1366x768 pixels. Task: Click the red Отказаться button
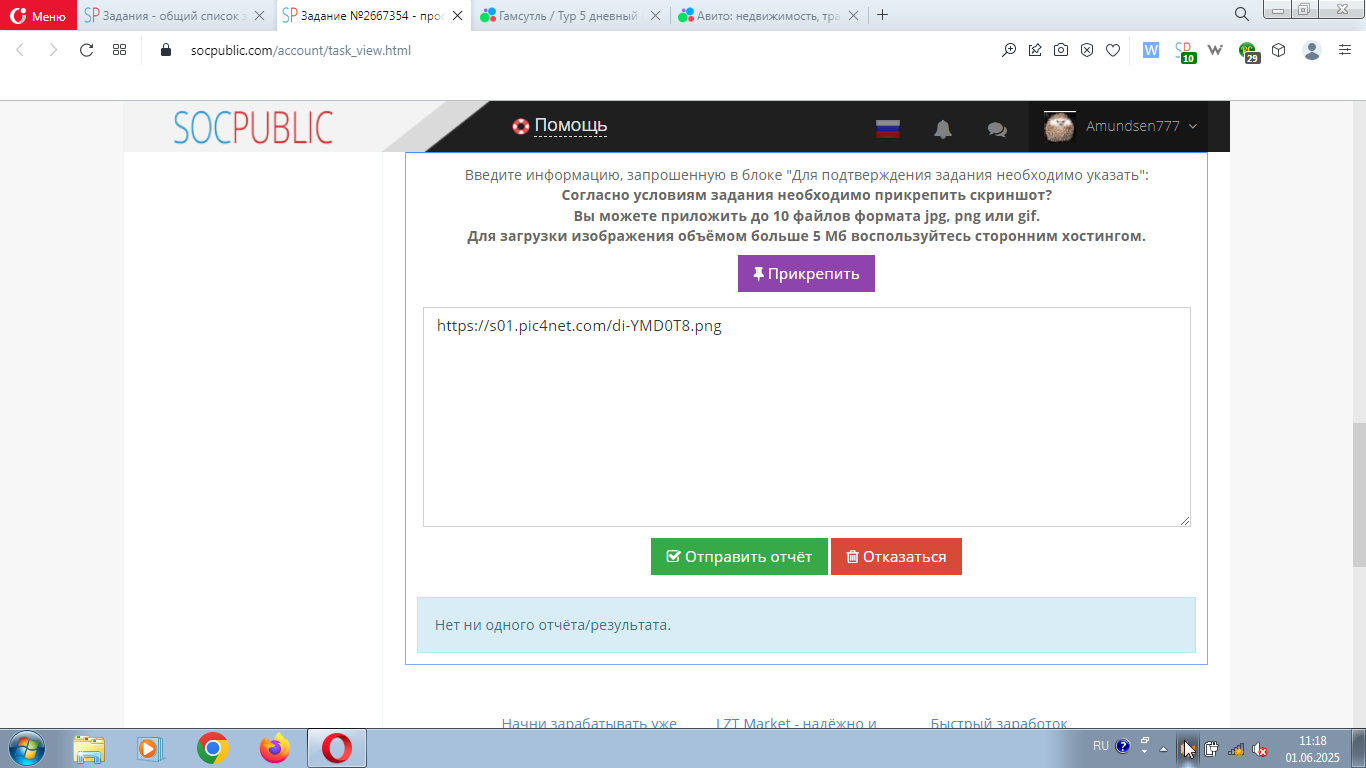(896, 557)
